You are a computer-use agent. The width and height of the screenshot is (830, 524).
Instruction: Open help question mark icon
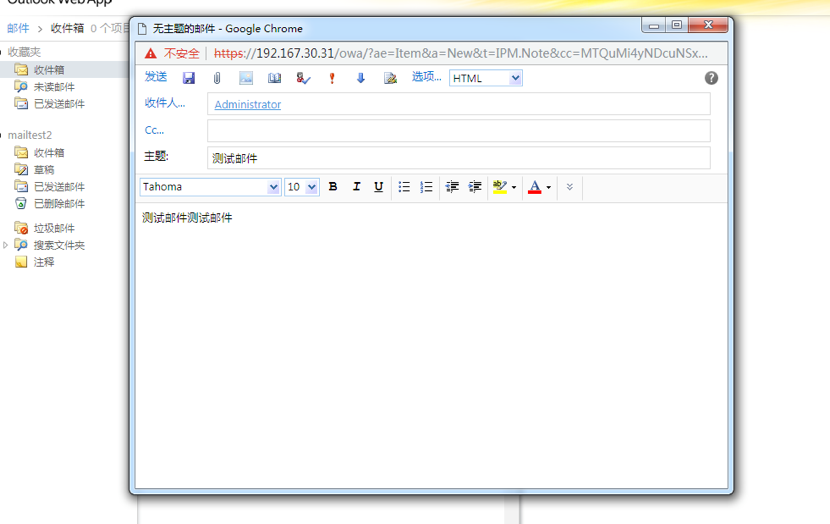pyautogui.click(x=711, y=78)
